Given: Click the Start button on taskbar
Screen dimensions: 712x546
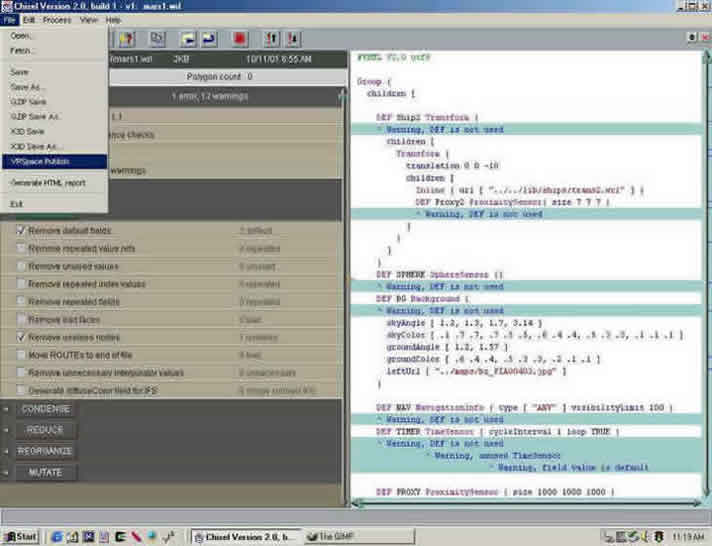Looking at the screenshot, I should 20,536.
